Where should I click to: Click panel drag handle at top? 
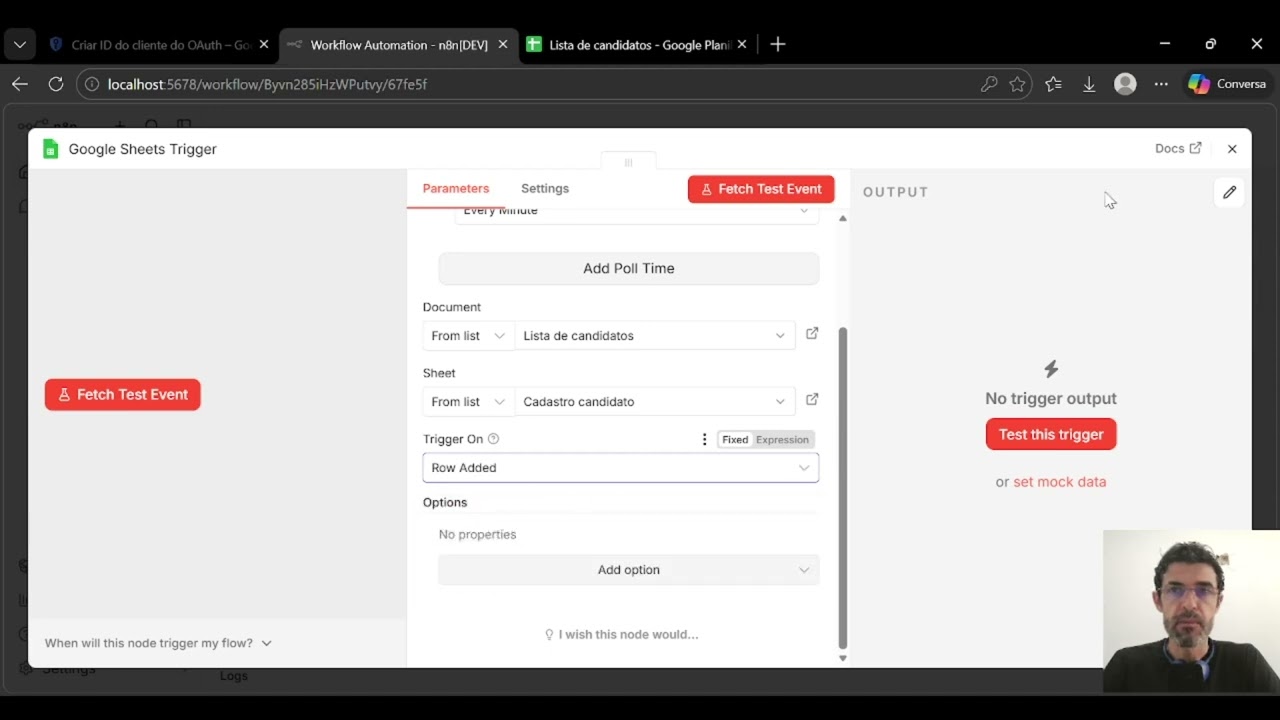pyautogui.click(x=628, y=162)
